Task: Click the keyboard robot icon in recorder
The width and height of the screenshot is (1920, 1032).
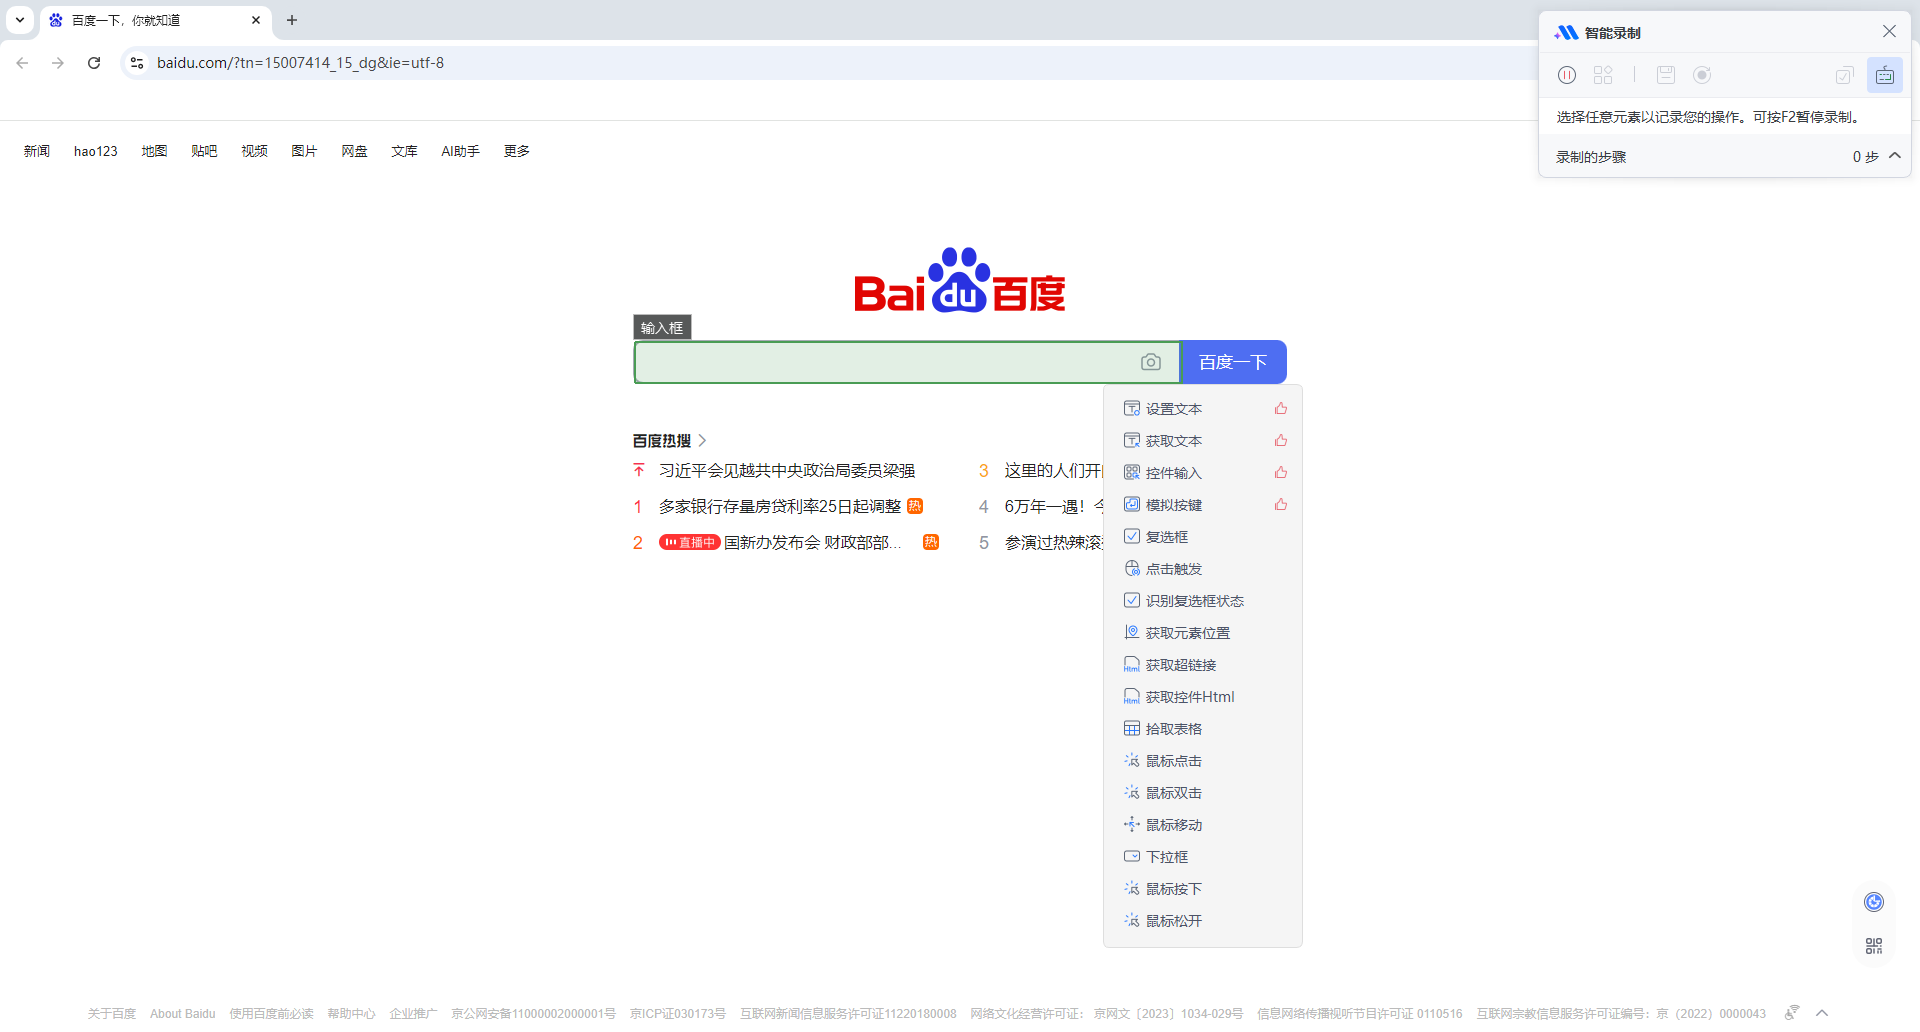Action: (1884, 75)
